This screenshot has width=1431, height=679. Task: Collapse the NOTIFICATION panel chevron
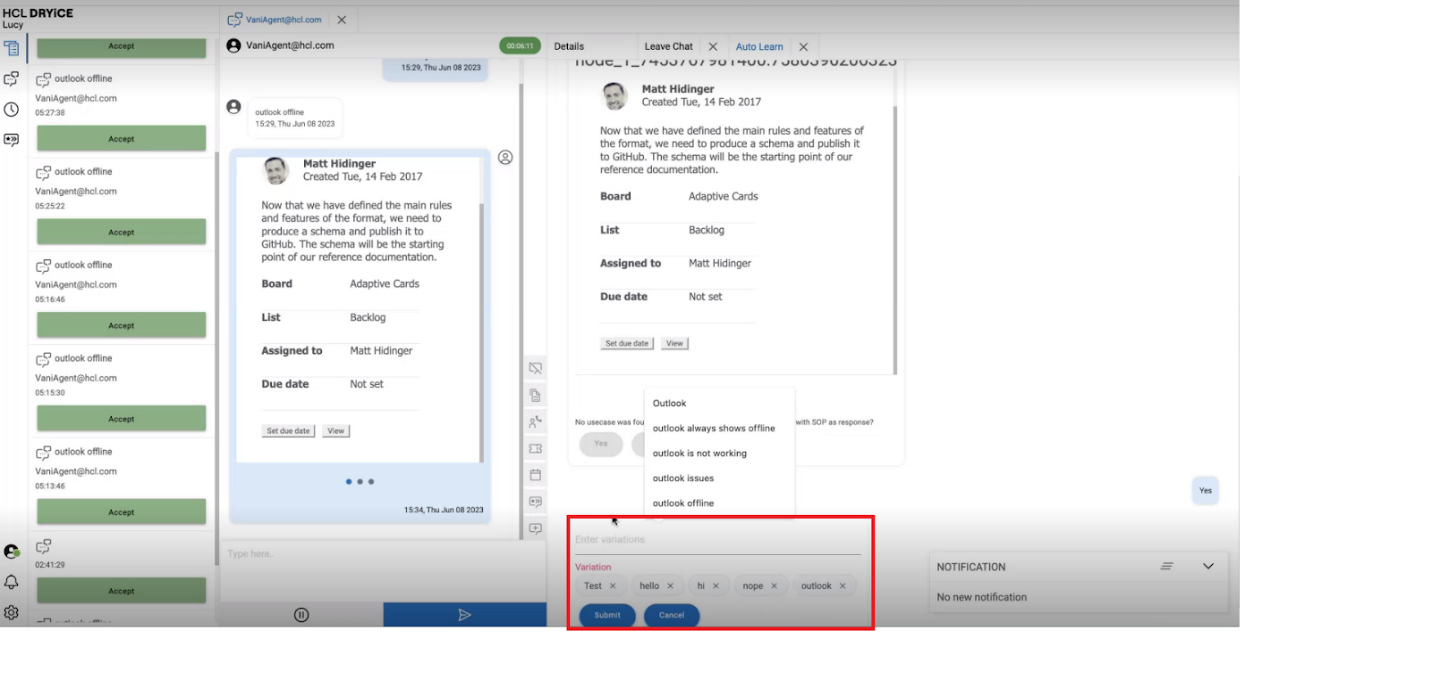[1208, 566]
